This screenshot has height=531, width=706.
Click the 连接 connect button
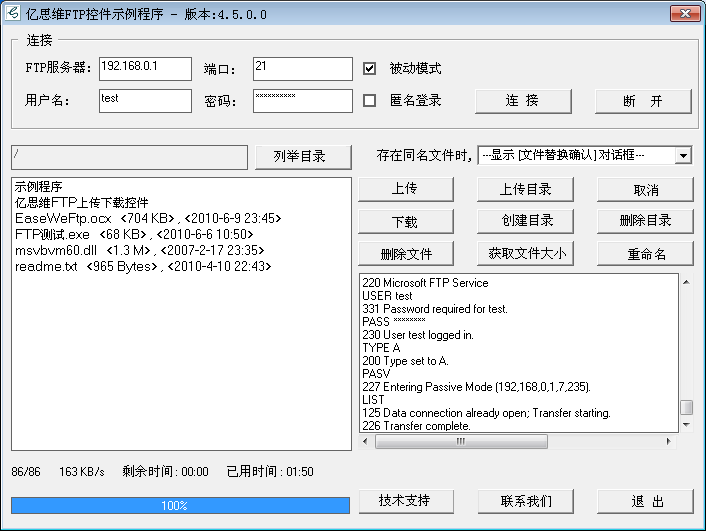(x=523, y=101)
